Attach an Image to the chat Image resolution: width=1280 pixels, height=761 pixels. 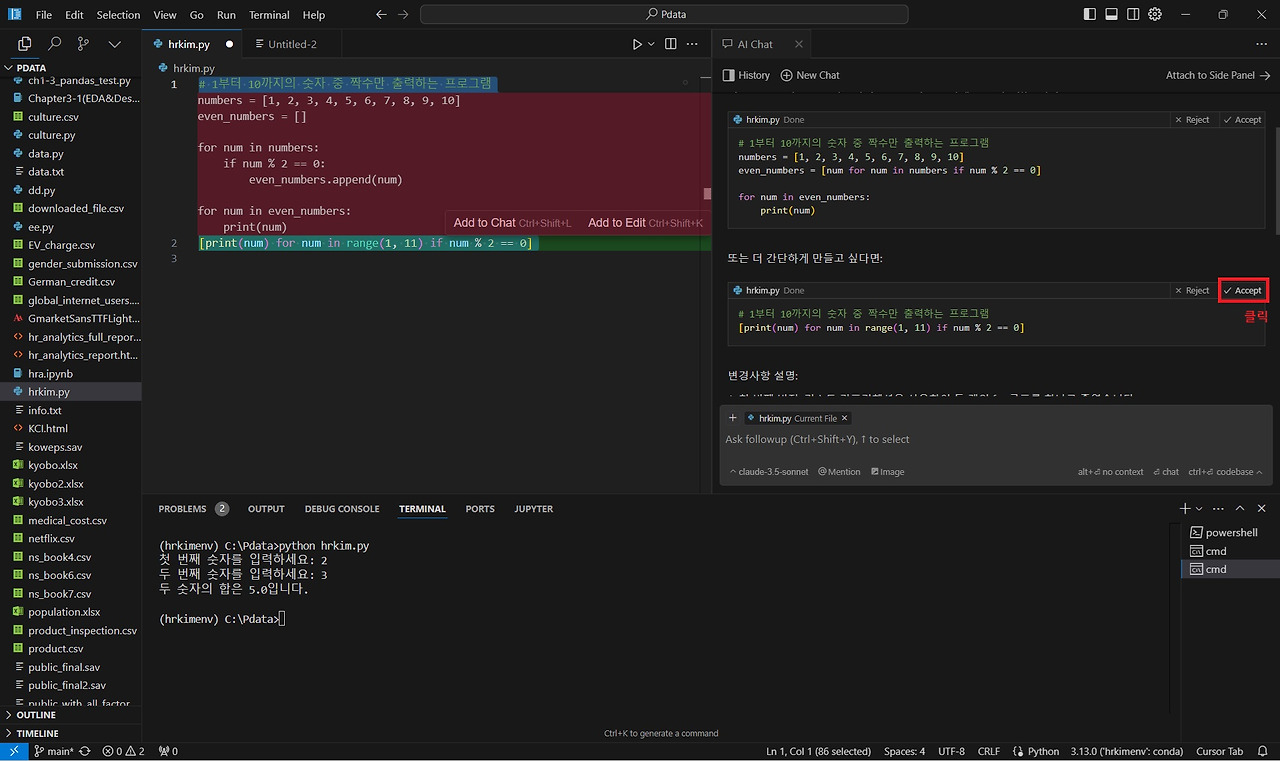point(887,472)
